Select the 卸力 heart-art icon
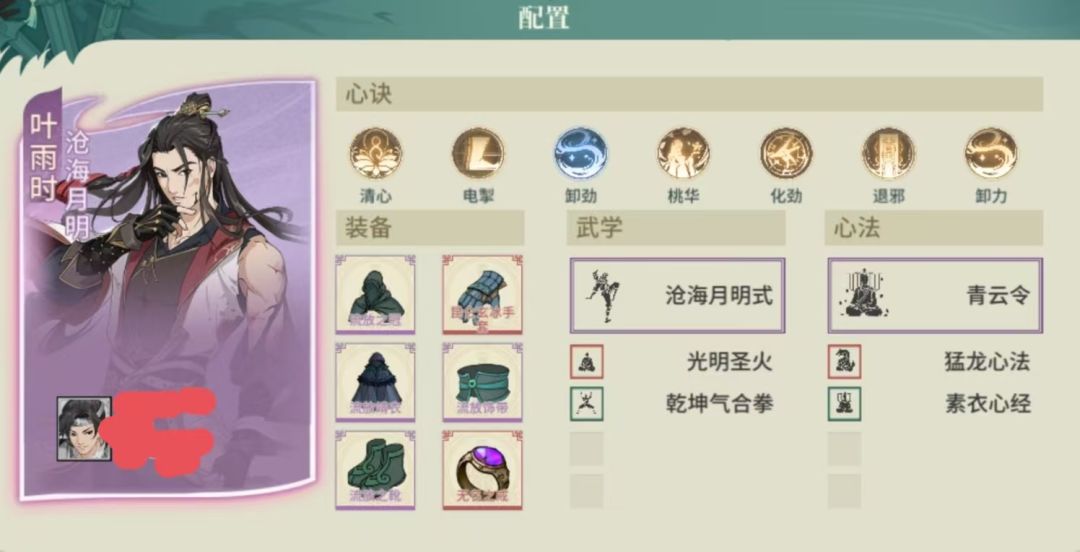1080x552 pixels. click(991, 153)
